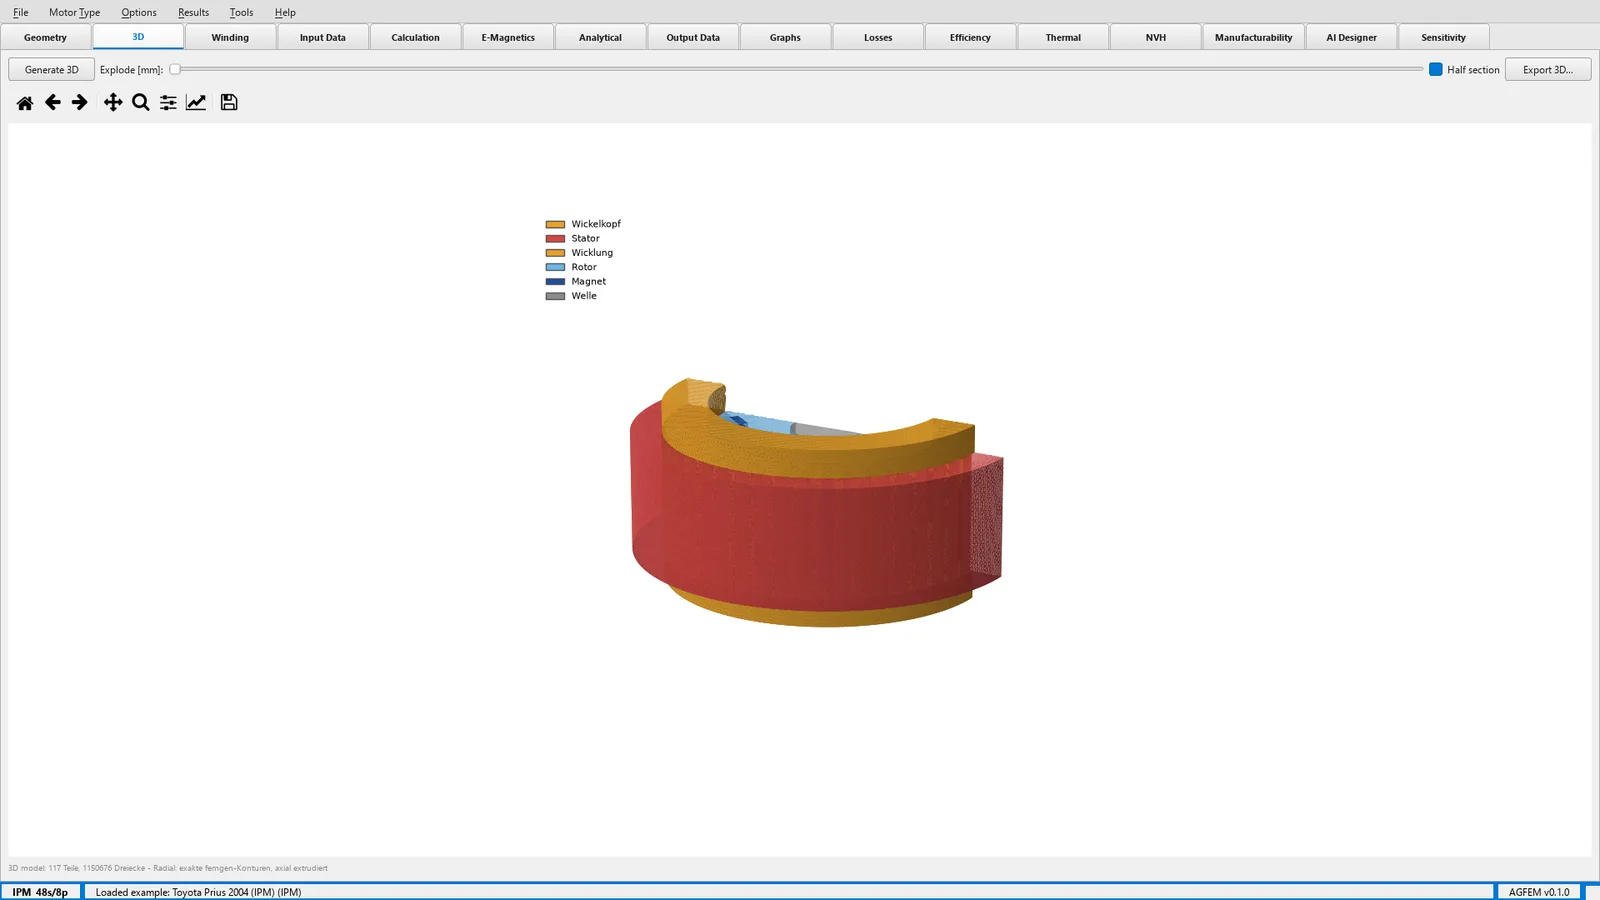Viewport: 1600px width, 900px height.
Task: Click the Explode slider handle
Action: 175,70
